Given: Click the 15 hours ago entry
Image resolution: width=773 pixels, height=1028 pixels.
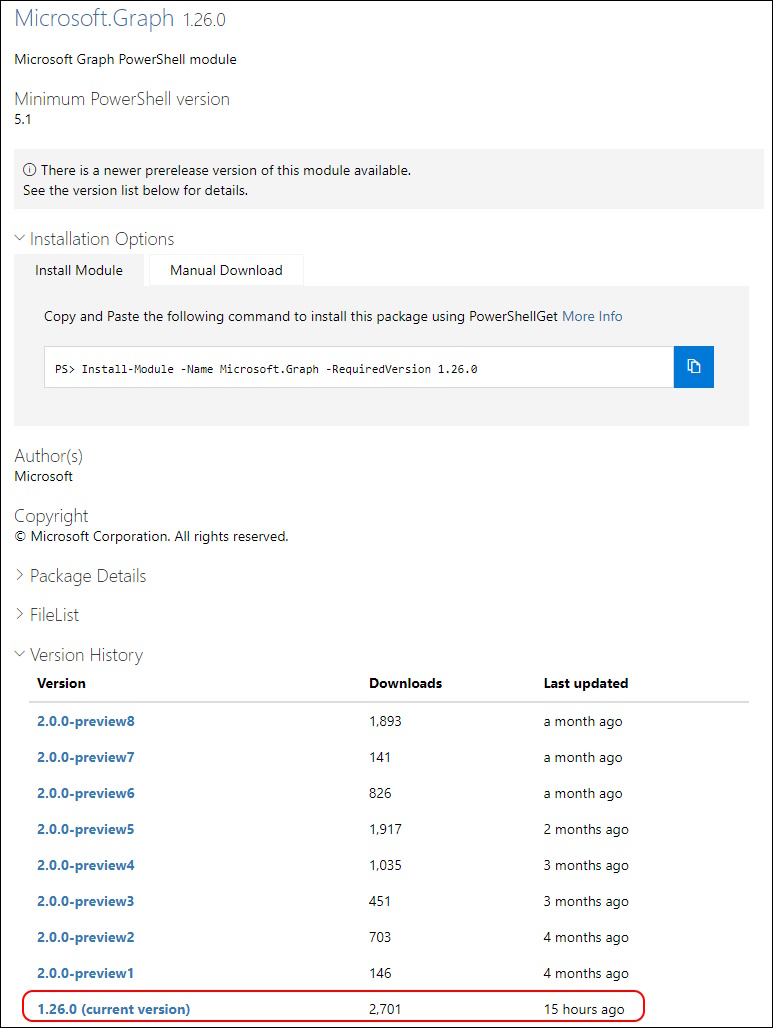Looking at the screenshot, I should 584,1009.
